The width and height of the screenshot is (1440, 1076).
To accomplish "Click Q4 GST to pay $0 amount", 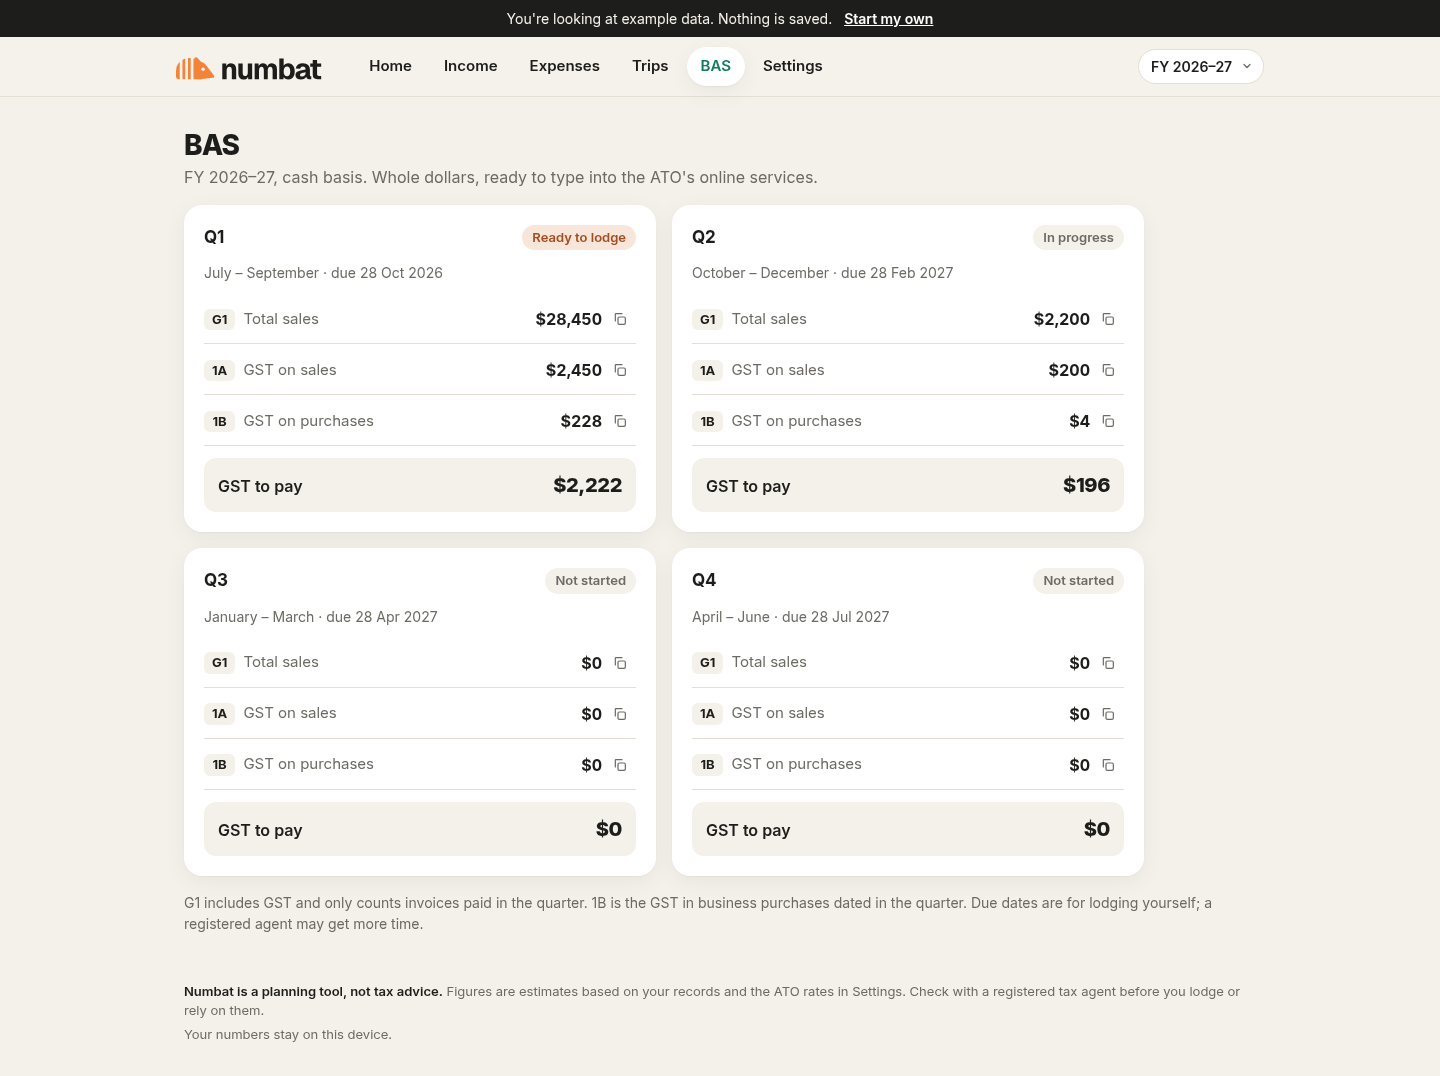I will coord(1097,829).
